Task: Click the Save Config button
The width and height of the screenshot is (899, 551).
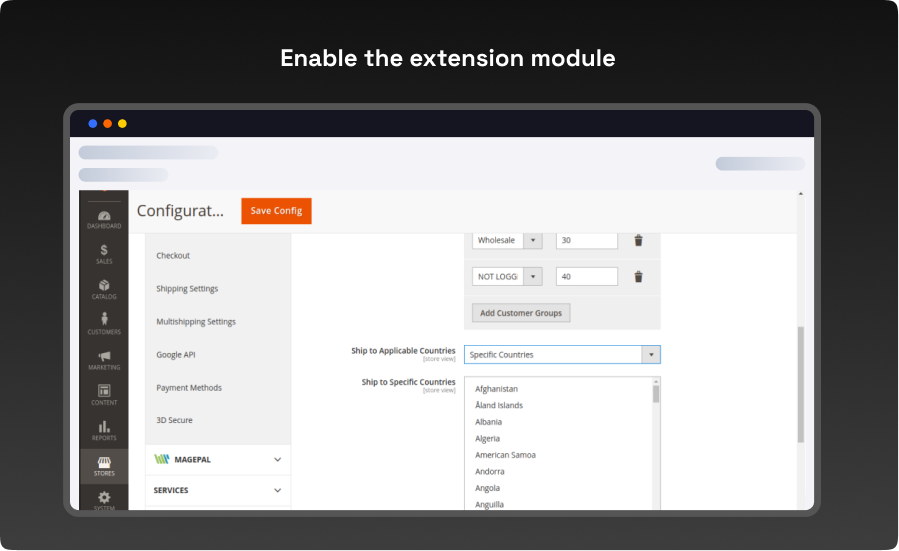Action: [276, 211]
